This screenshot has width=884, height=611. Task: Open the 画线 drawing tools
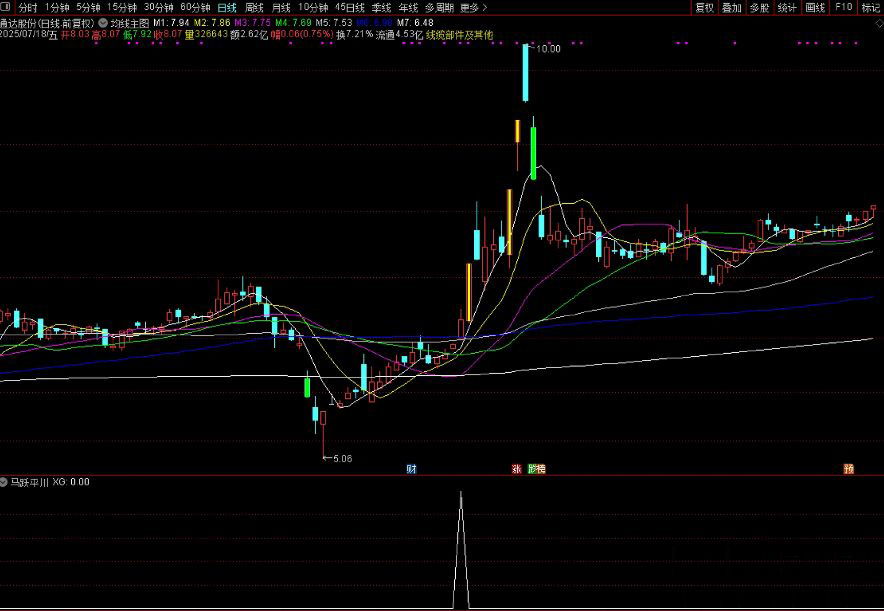click(x=815, y=7)
